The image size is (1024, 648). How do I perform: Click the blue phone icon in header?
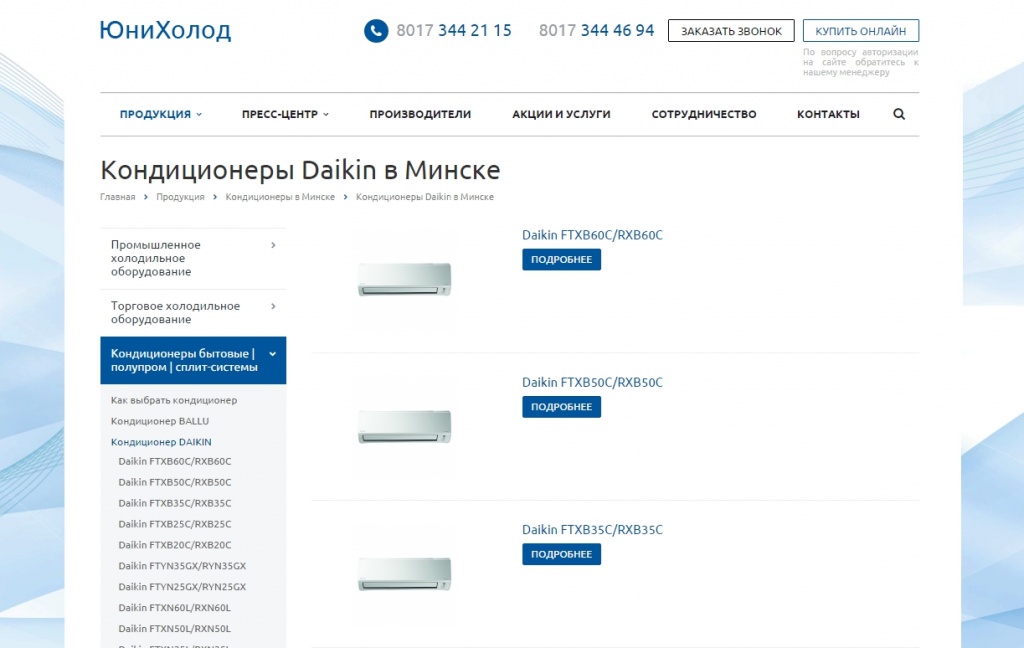point(376,31)
